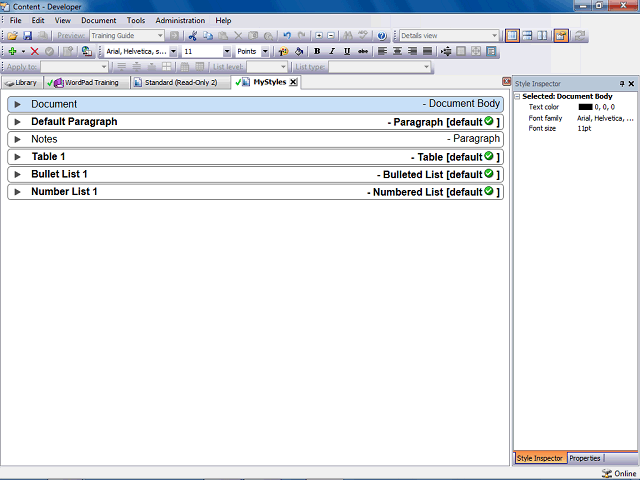
Task: Open the Document menu
Action: 98,20
